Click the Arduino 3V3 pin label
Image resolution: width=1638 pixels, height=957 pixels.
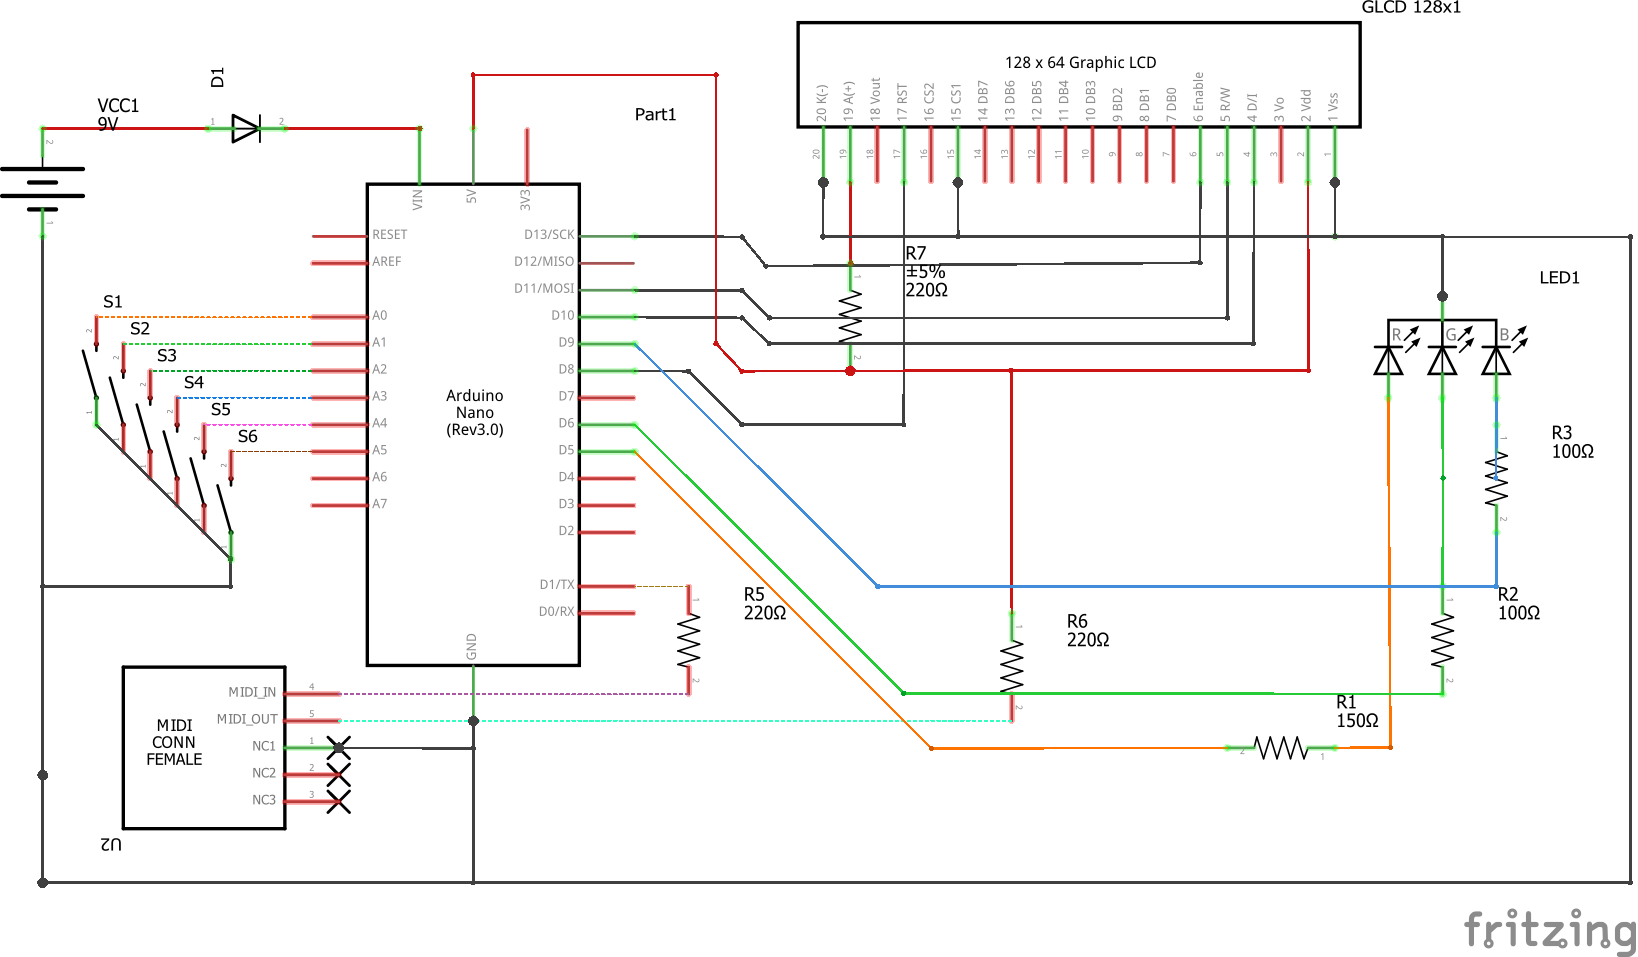pos(525,199)
